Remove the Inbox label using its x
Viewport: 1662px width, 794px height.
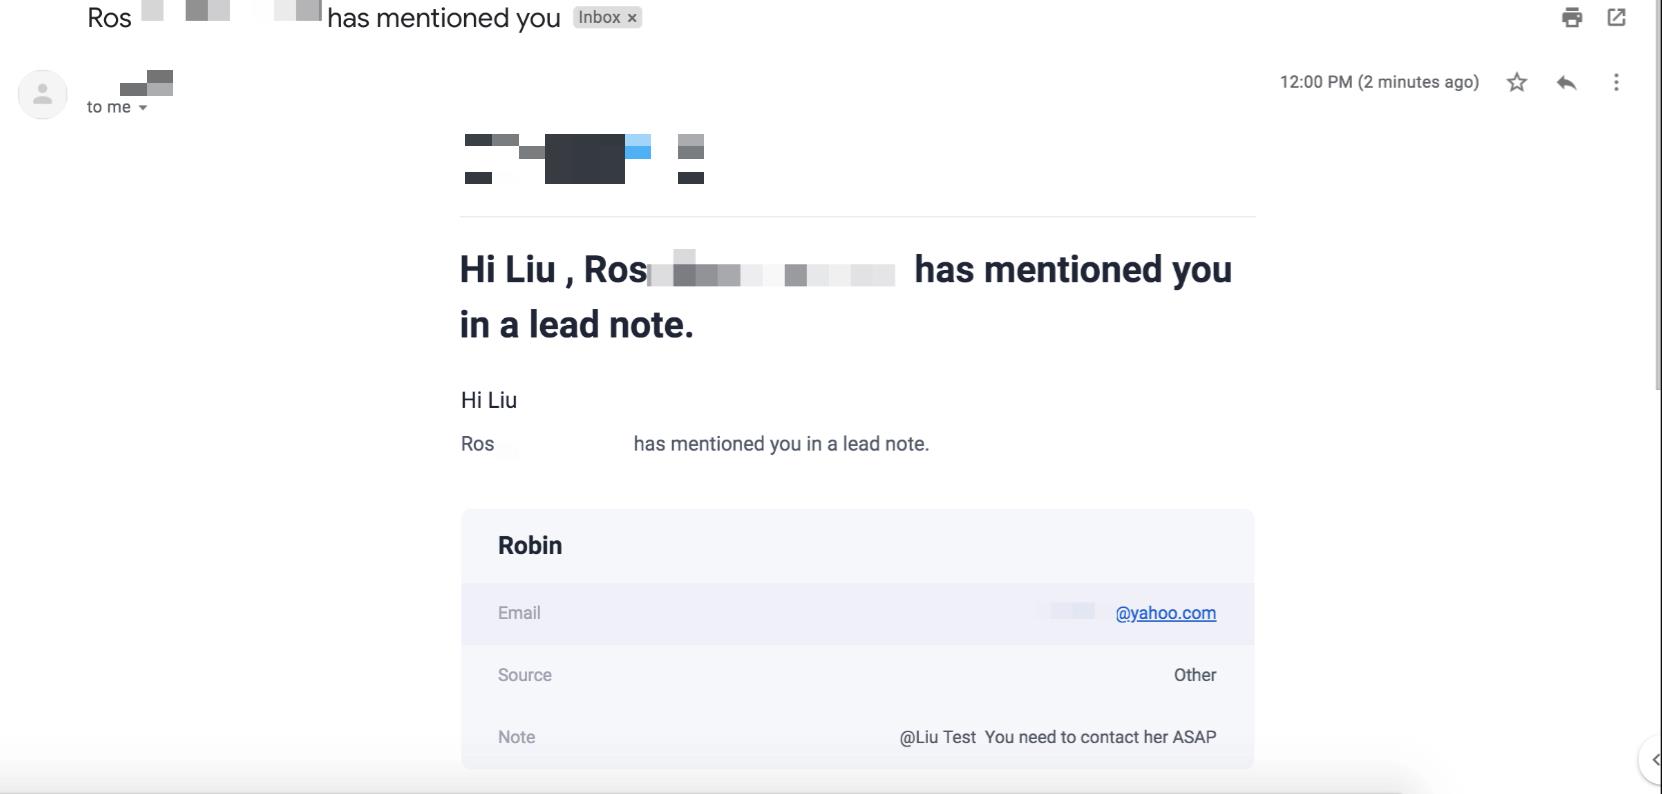coord(631,17)
